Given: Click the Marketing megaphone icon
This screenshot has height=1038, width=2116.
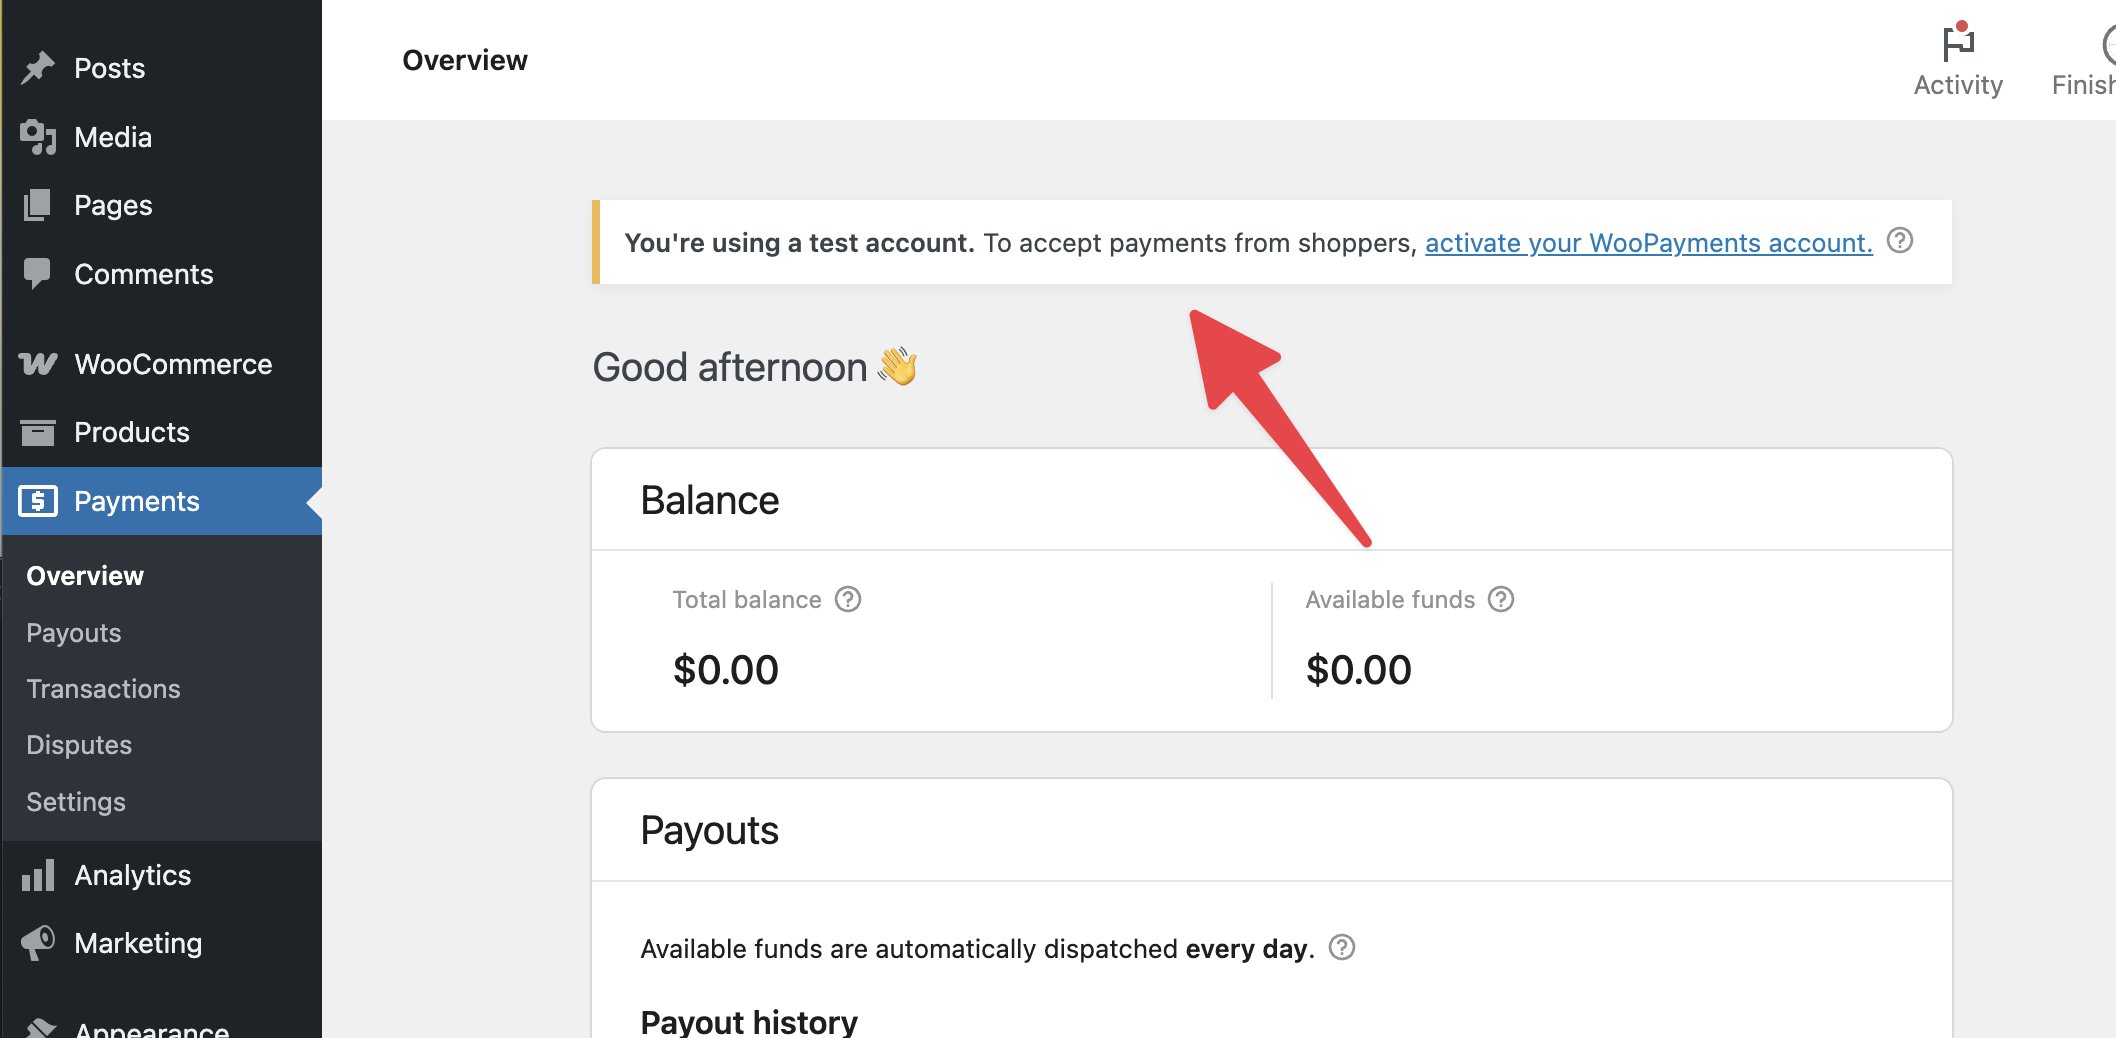Looking at the screenshot, I should coord(38,943).
